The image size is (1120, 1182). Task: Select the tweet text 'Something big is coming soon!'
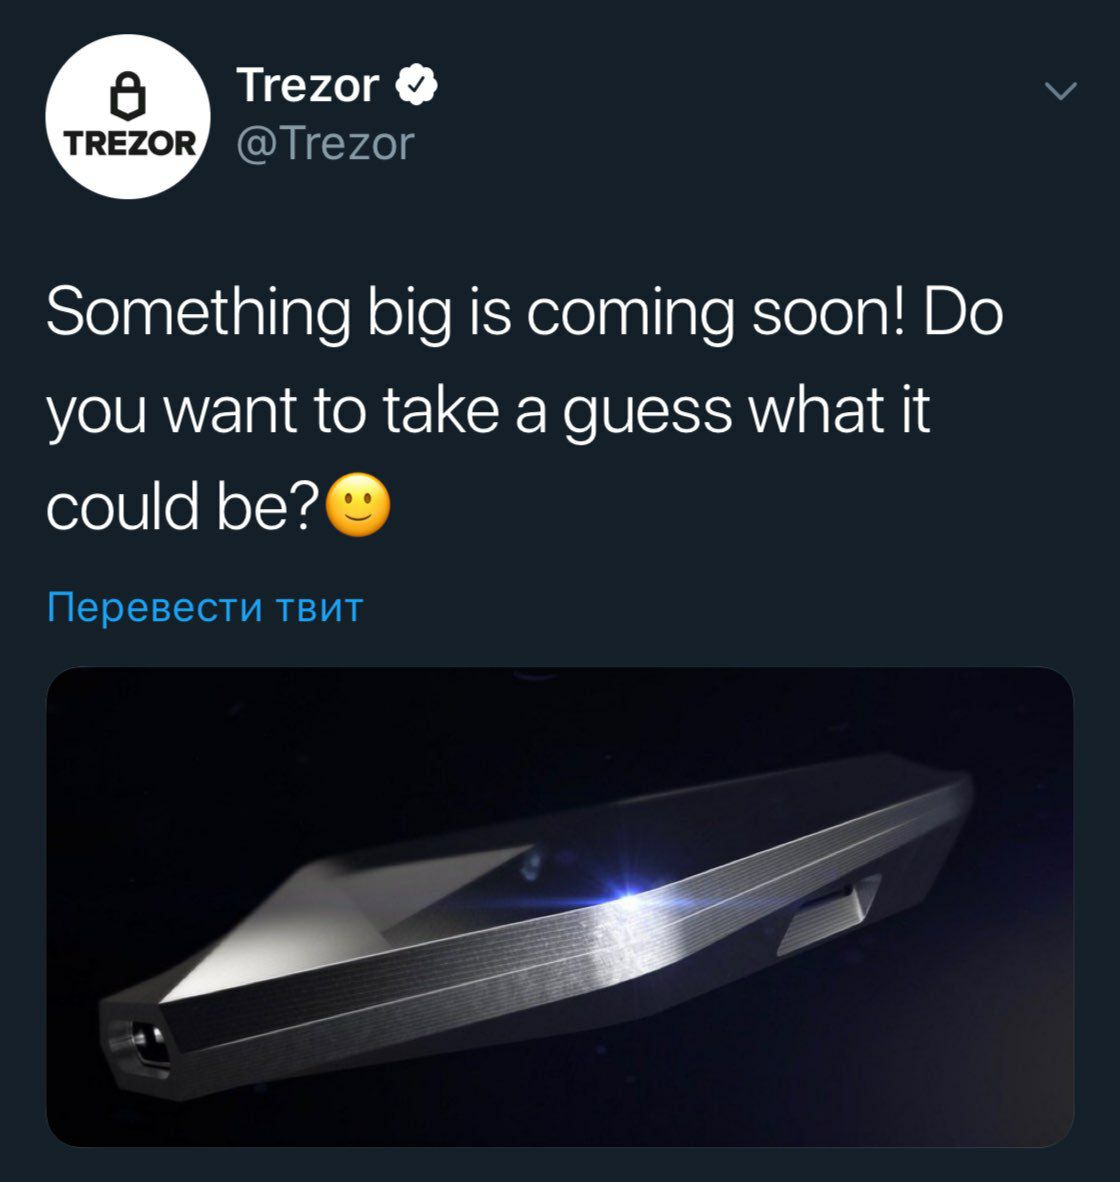pos(476,313)
